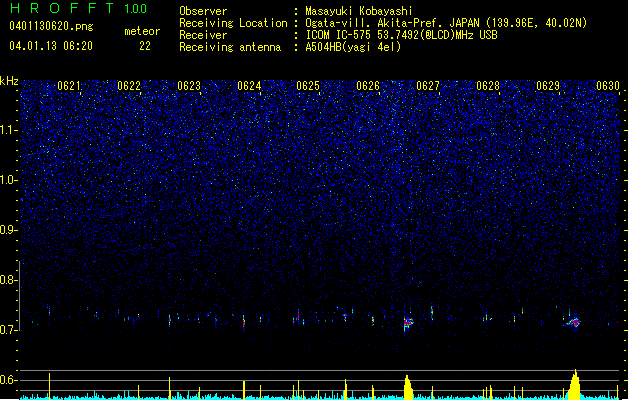Click time marker 0625

(308, 86)
